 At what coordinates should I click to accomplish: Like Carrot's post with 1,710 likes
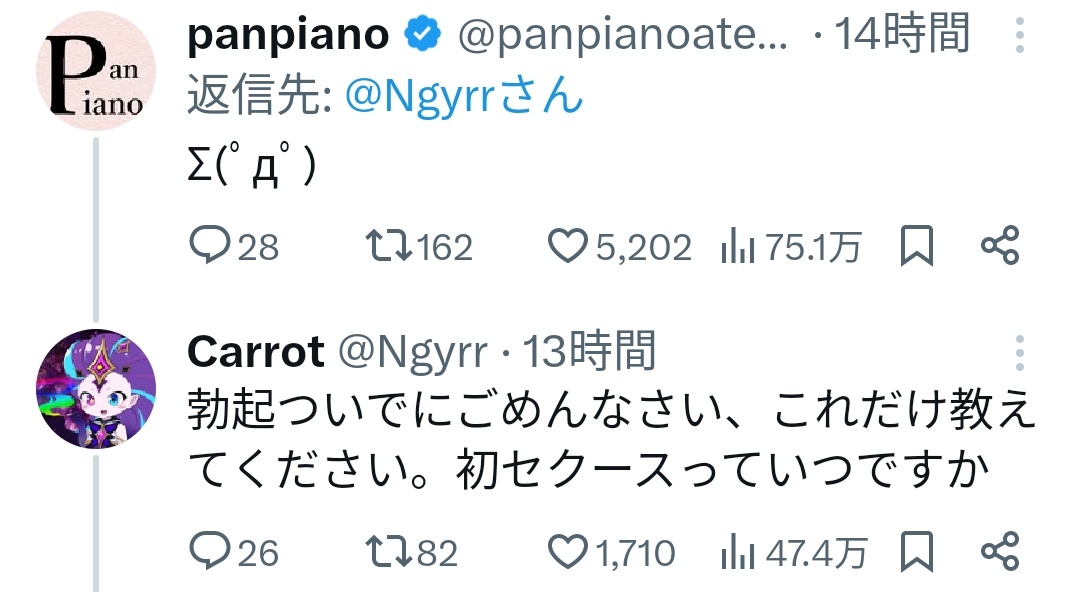coord(569,551)
